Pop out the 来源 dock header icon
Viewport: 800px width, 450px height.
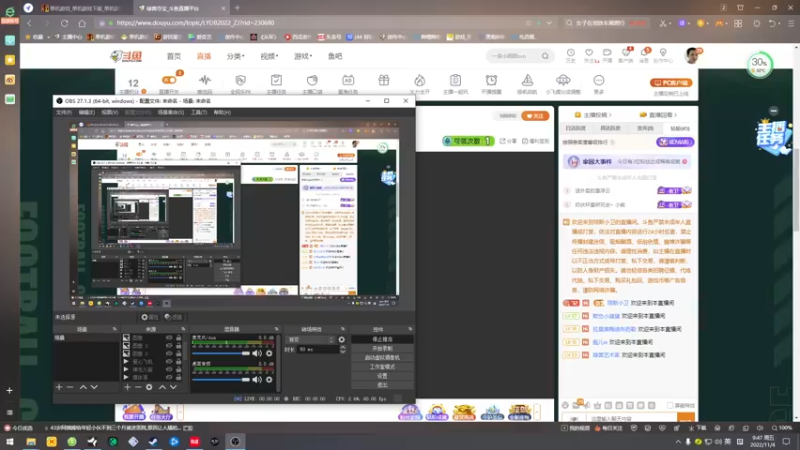tap(183, 329)
